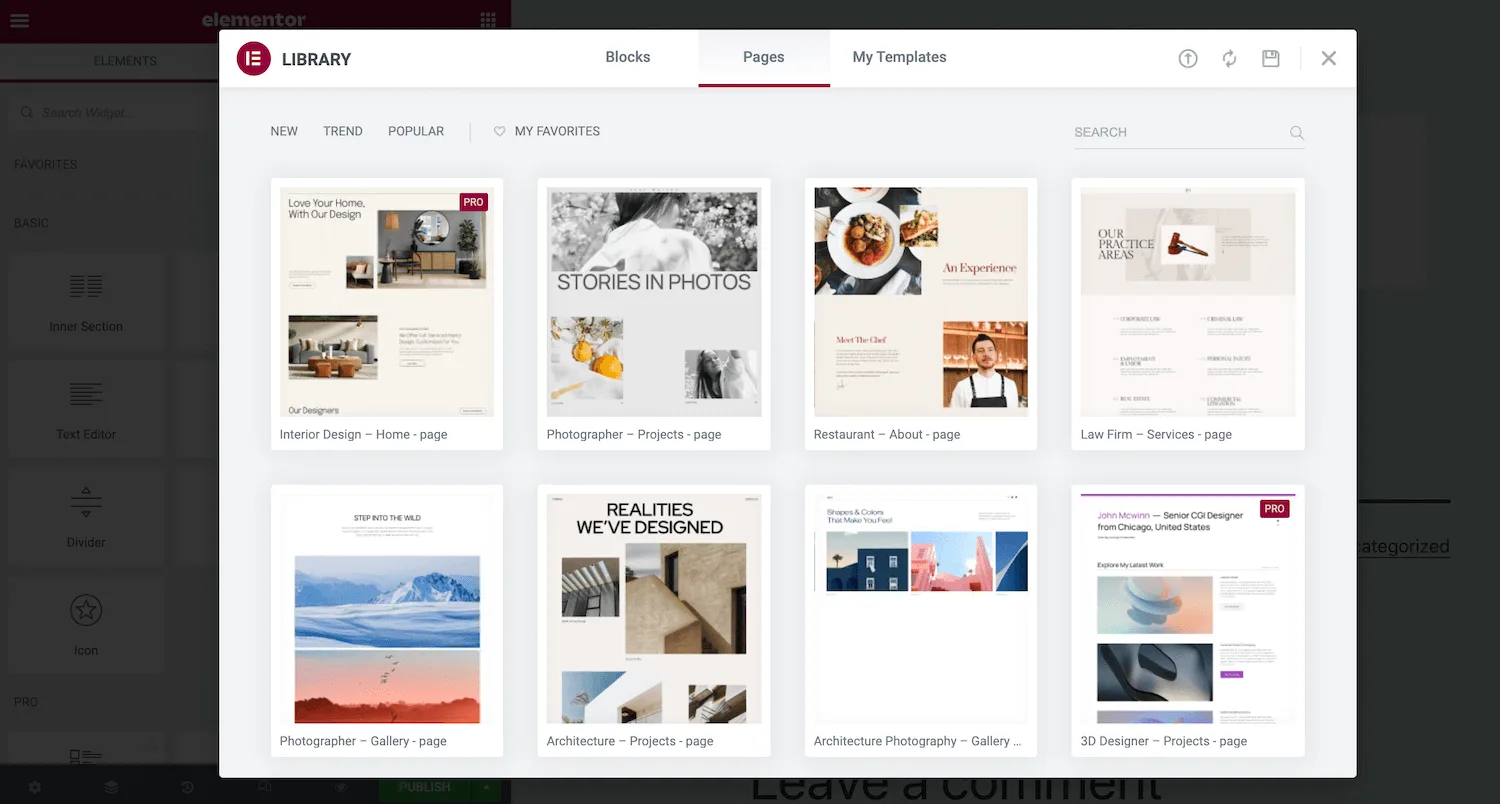The width and height of the screenshot is (1500, 804).
Task: Open the 3D Designer – Projects template thumbnail
Action: pyautogui.click(x=1188, y=609)
